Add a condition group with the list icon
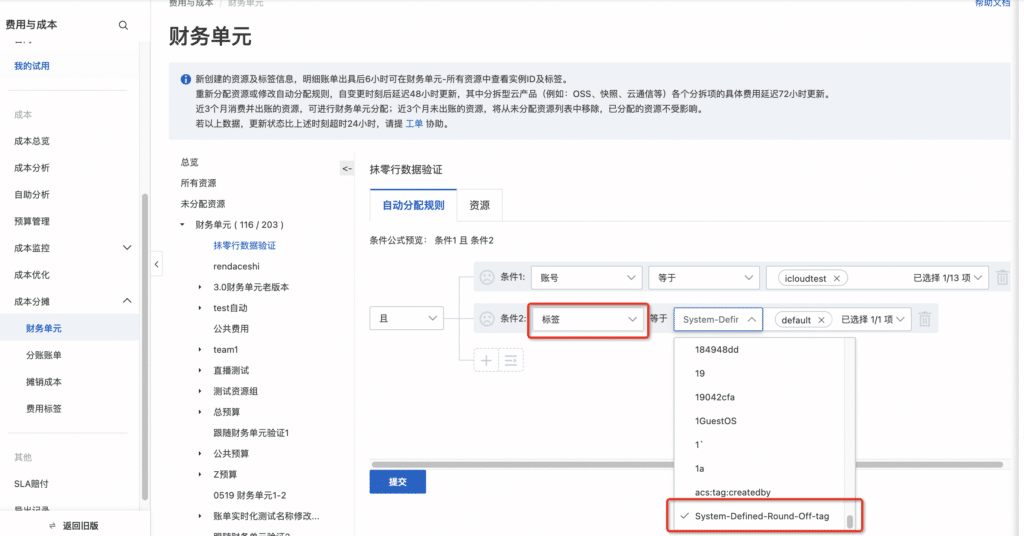Viewport: 1024px width, 536px height. (511, 360)
